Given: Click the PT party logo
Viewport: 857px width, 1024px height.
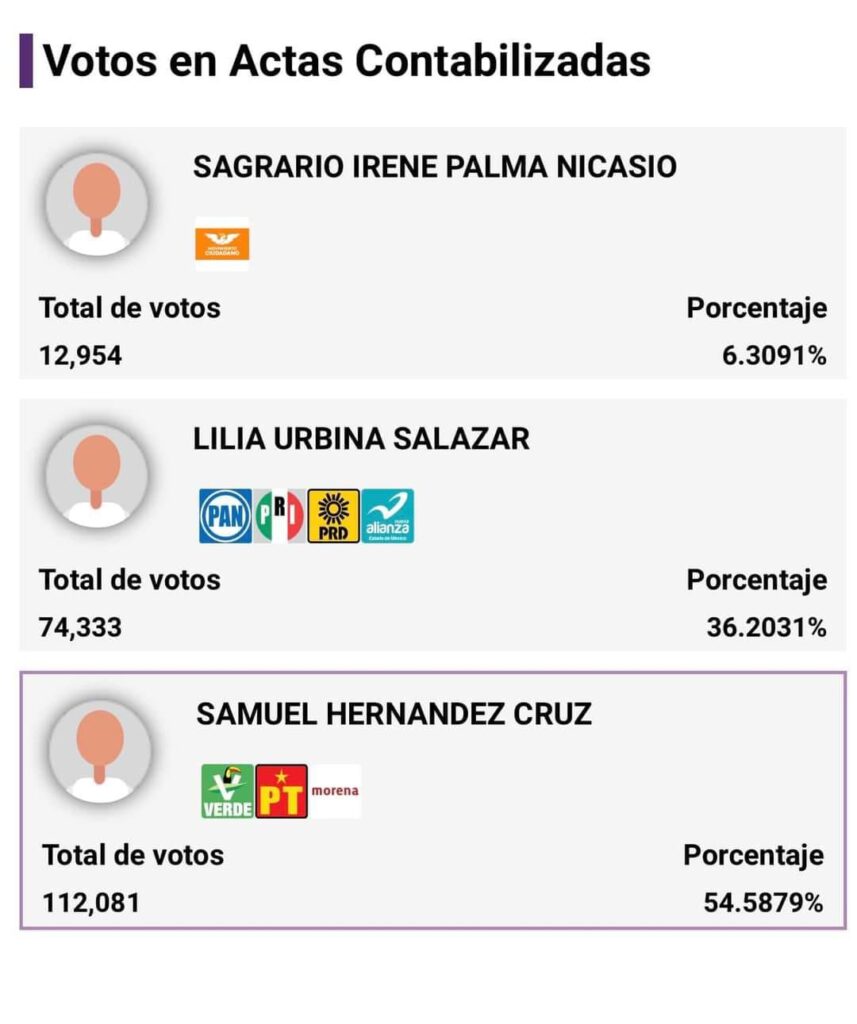Looking at the screenshot, I should pos(281,791).
